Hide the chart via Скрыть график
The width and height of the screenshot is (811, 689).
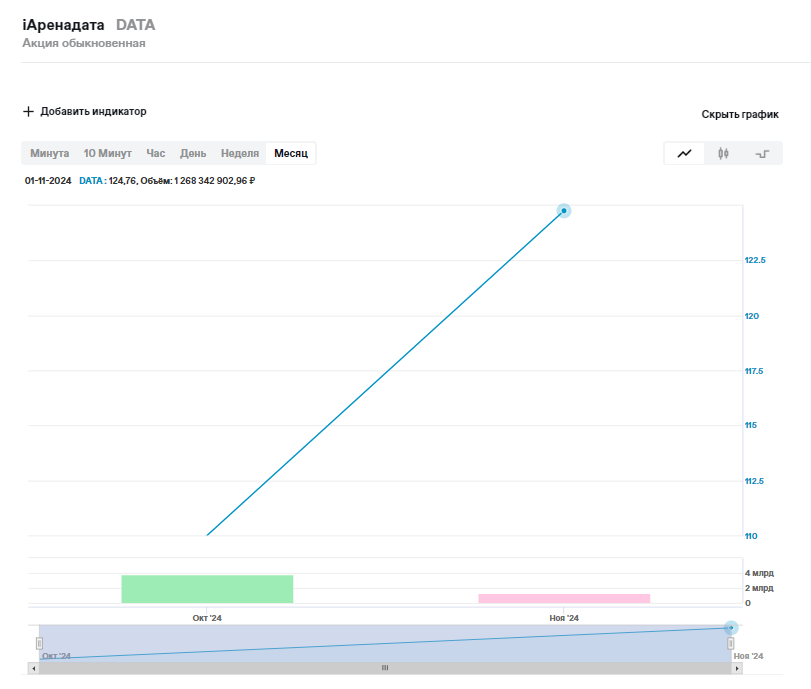[x=739, y=115]
